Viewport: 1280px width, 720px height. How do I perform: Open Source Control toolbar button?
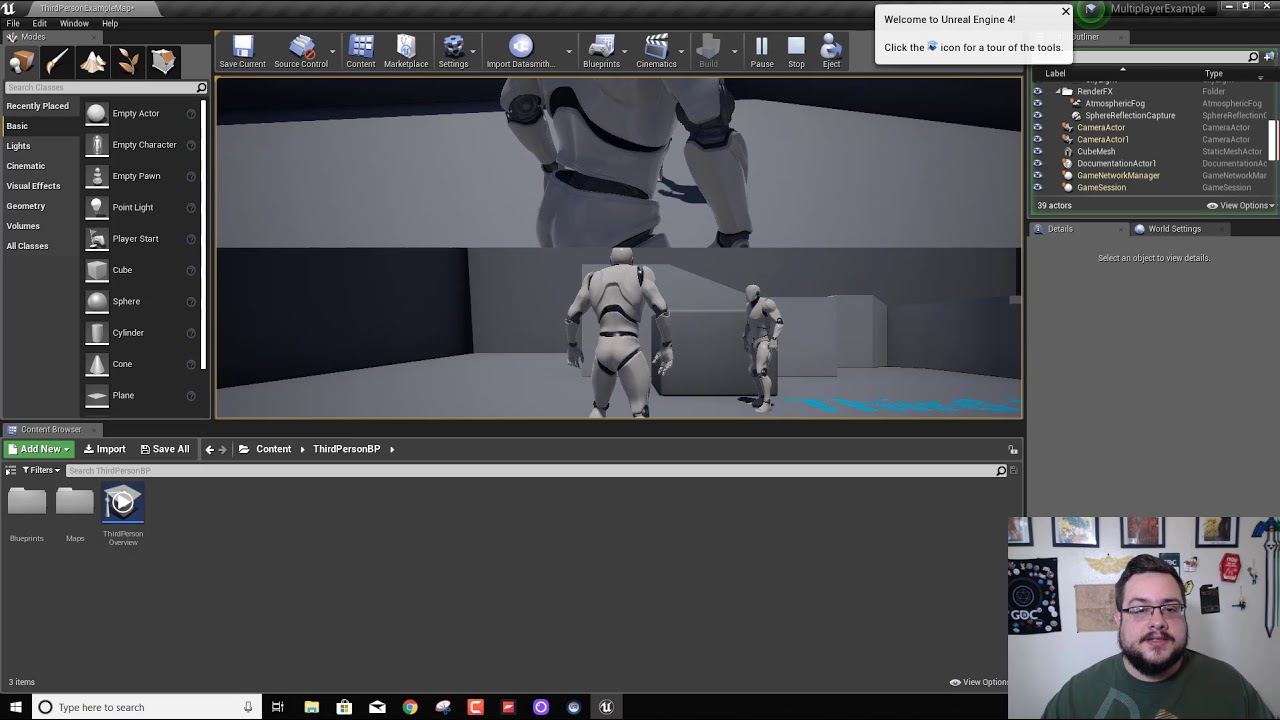301,52
